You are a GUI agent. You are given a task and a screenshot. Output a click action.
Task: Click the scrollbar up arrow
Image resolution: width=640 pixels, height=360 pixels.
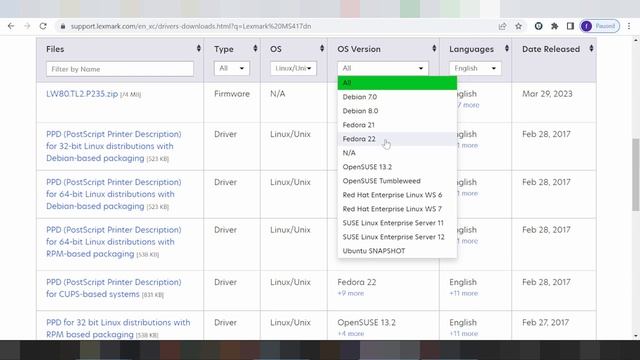pos(636,40)
